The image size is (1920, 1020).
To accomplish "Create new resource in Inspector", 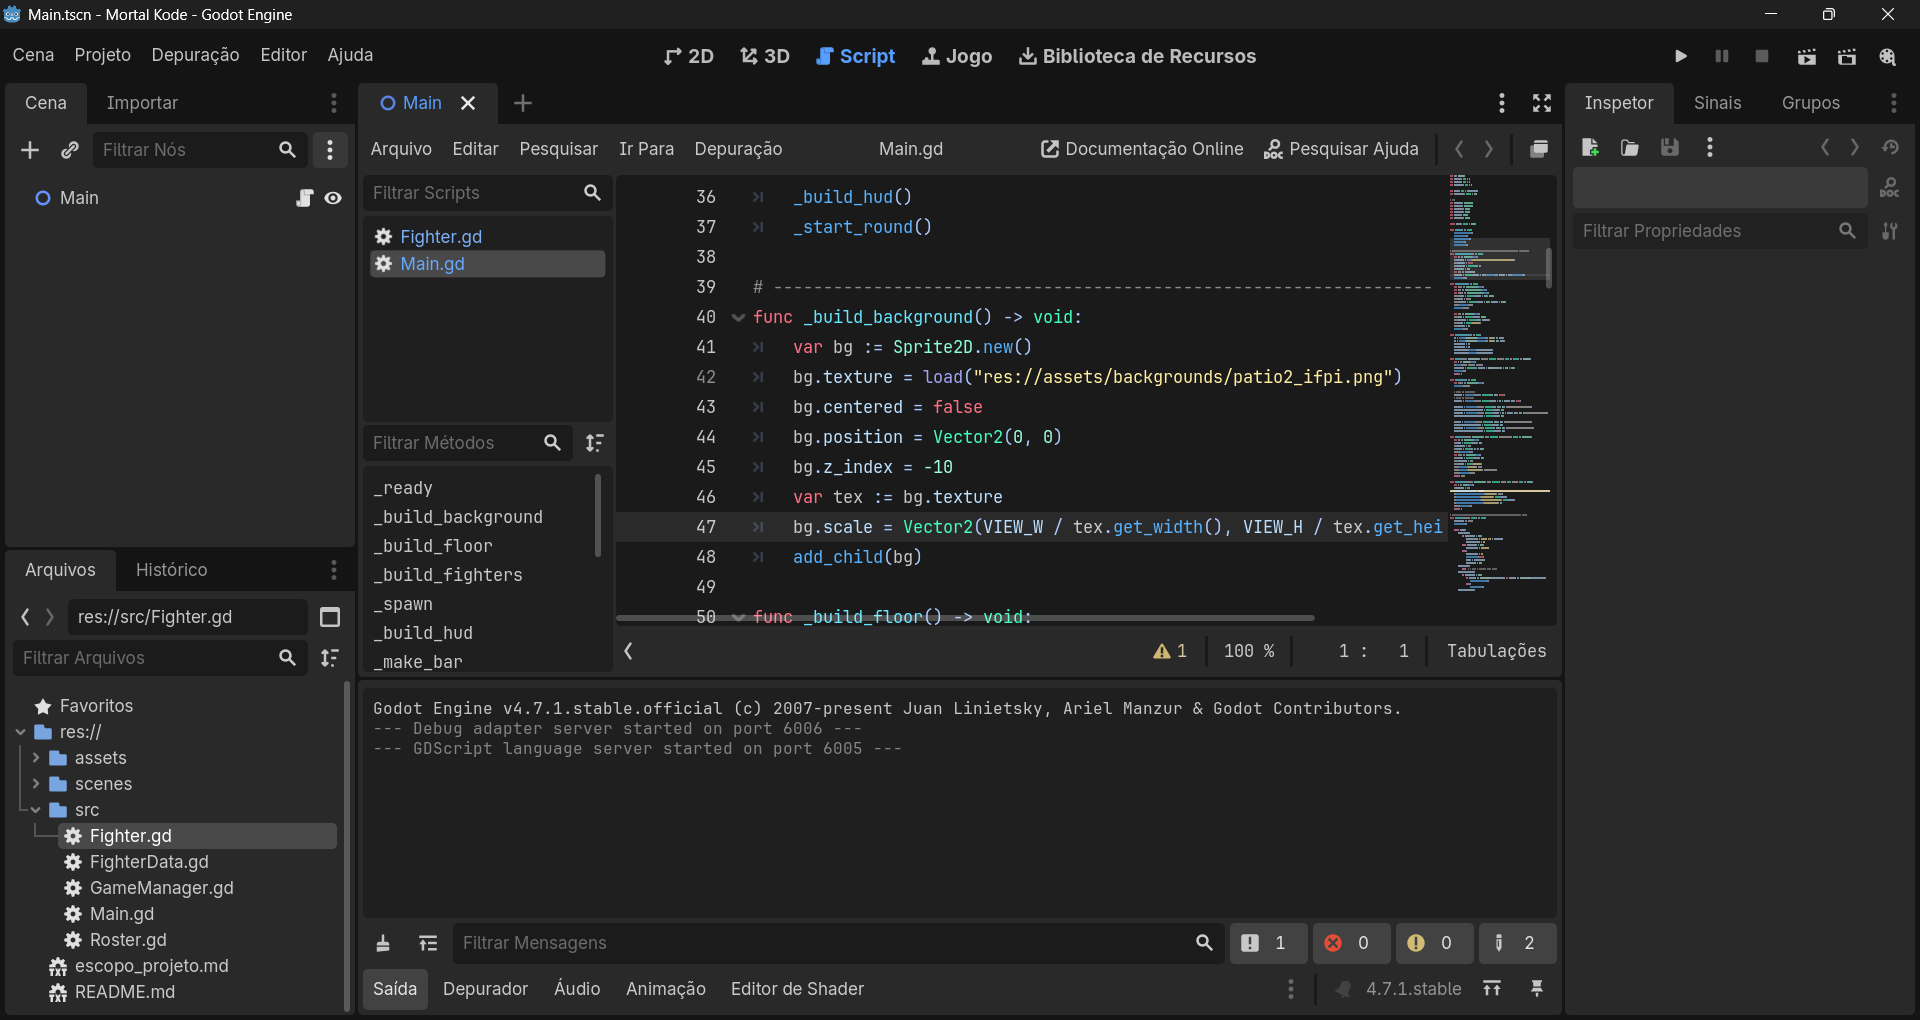I will [x=1590, y=148].
